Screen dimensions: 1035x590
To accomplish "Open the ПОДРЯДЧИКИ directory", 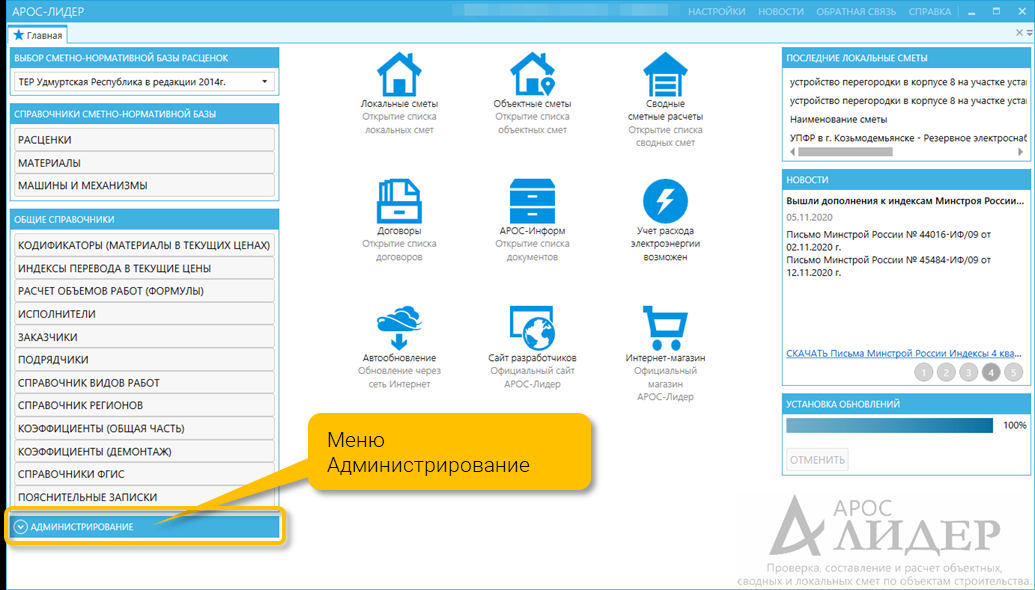I will (x=144, y=359).
